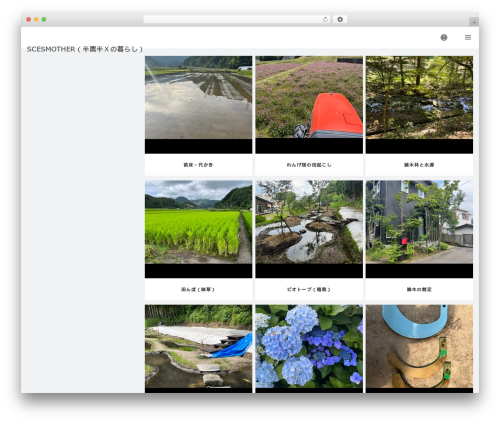
Task: Click the 雑木の剪定 caption link
Action: tap(419, 289)
